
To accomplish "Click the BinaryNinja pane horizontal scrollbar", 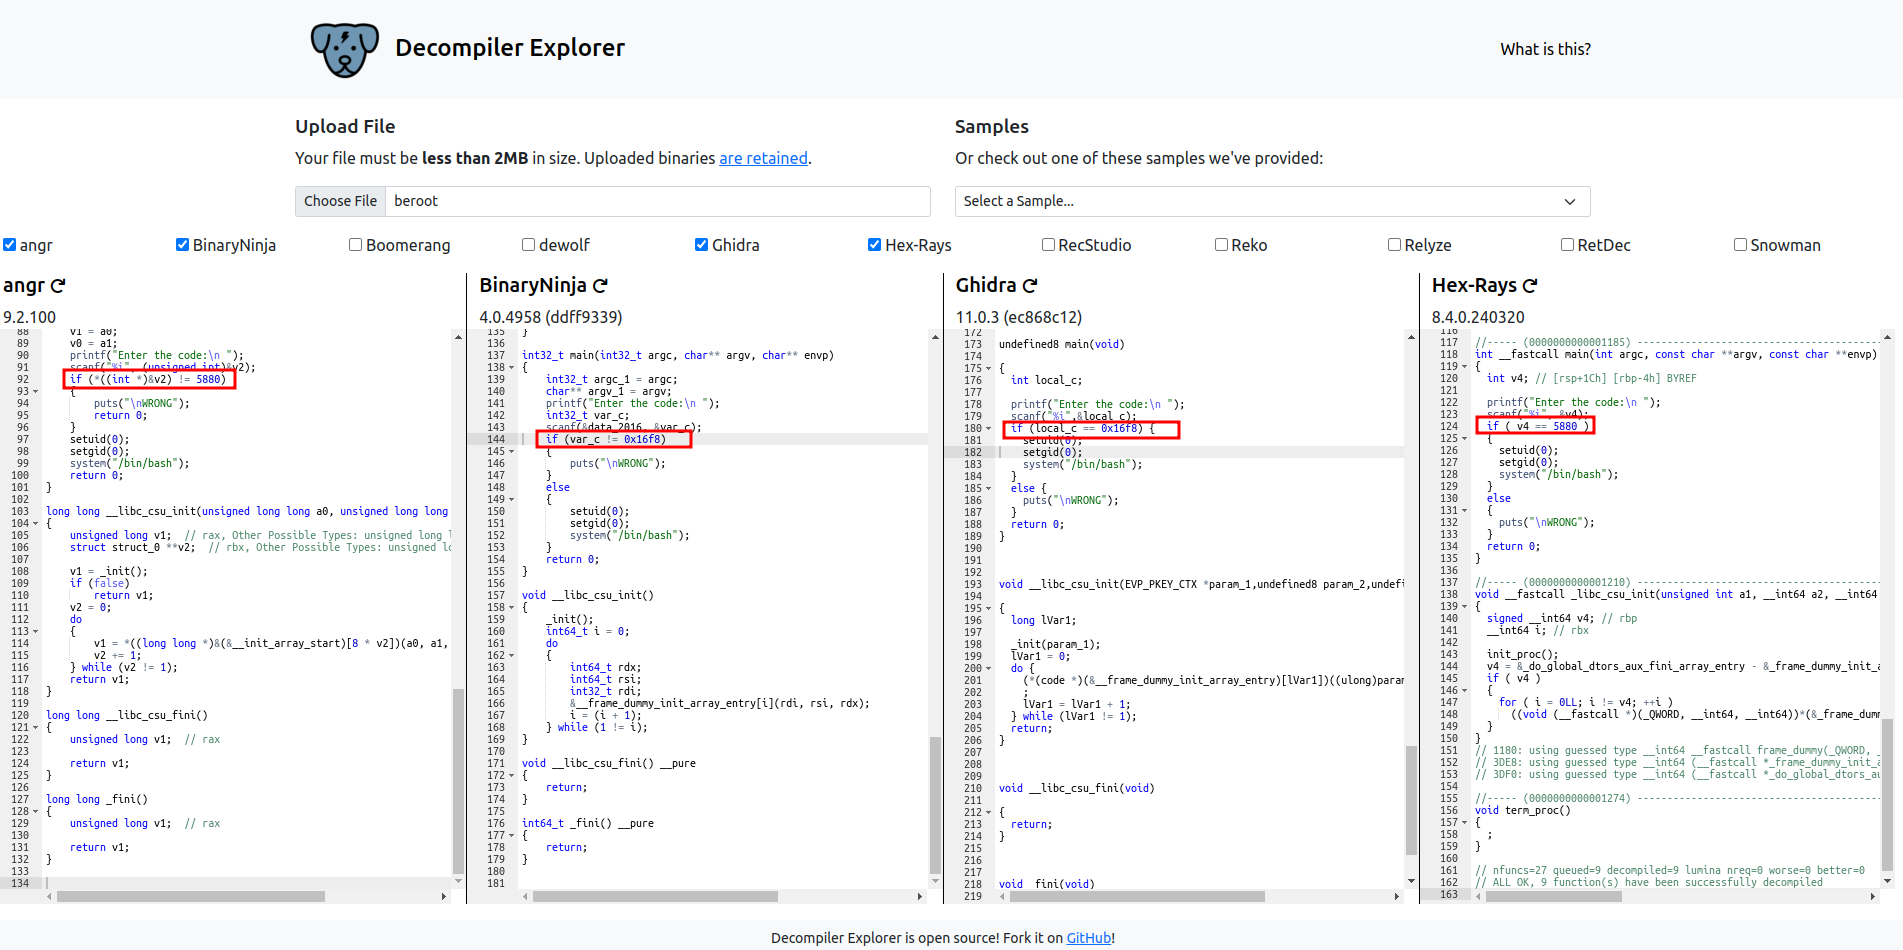I will (x=655, y=897).
